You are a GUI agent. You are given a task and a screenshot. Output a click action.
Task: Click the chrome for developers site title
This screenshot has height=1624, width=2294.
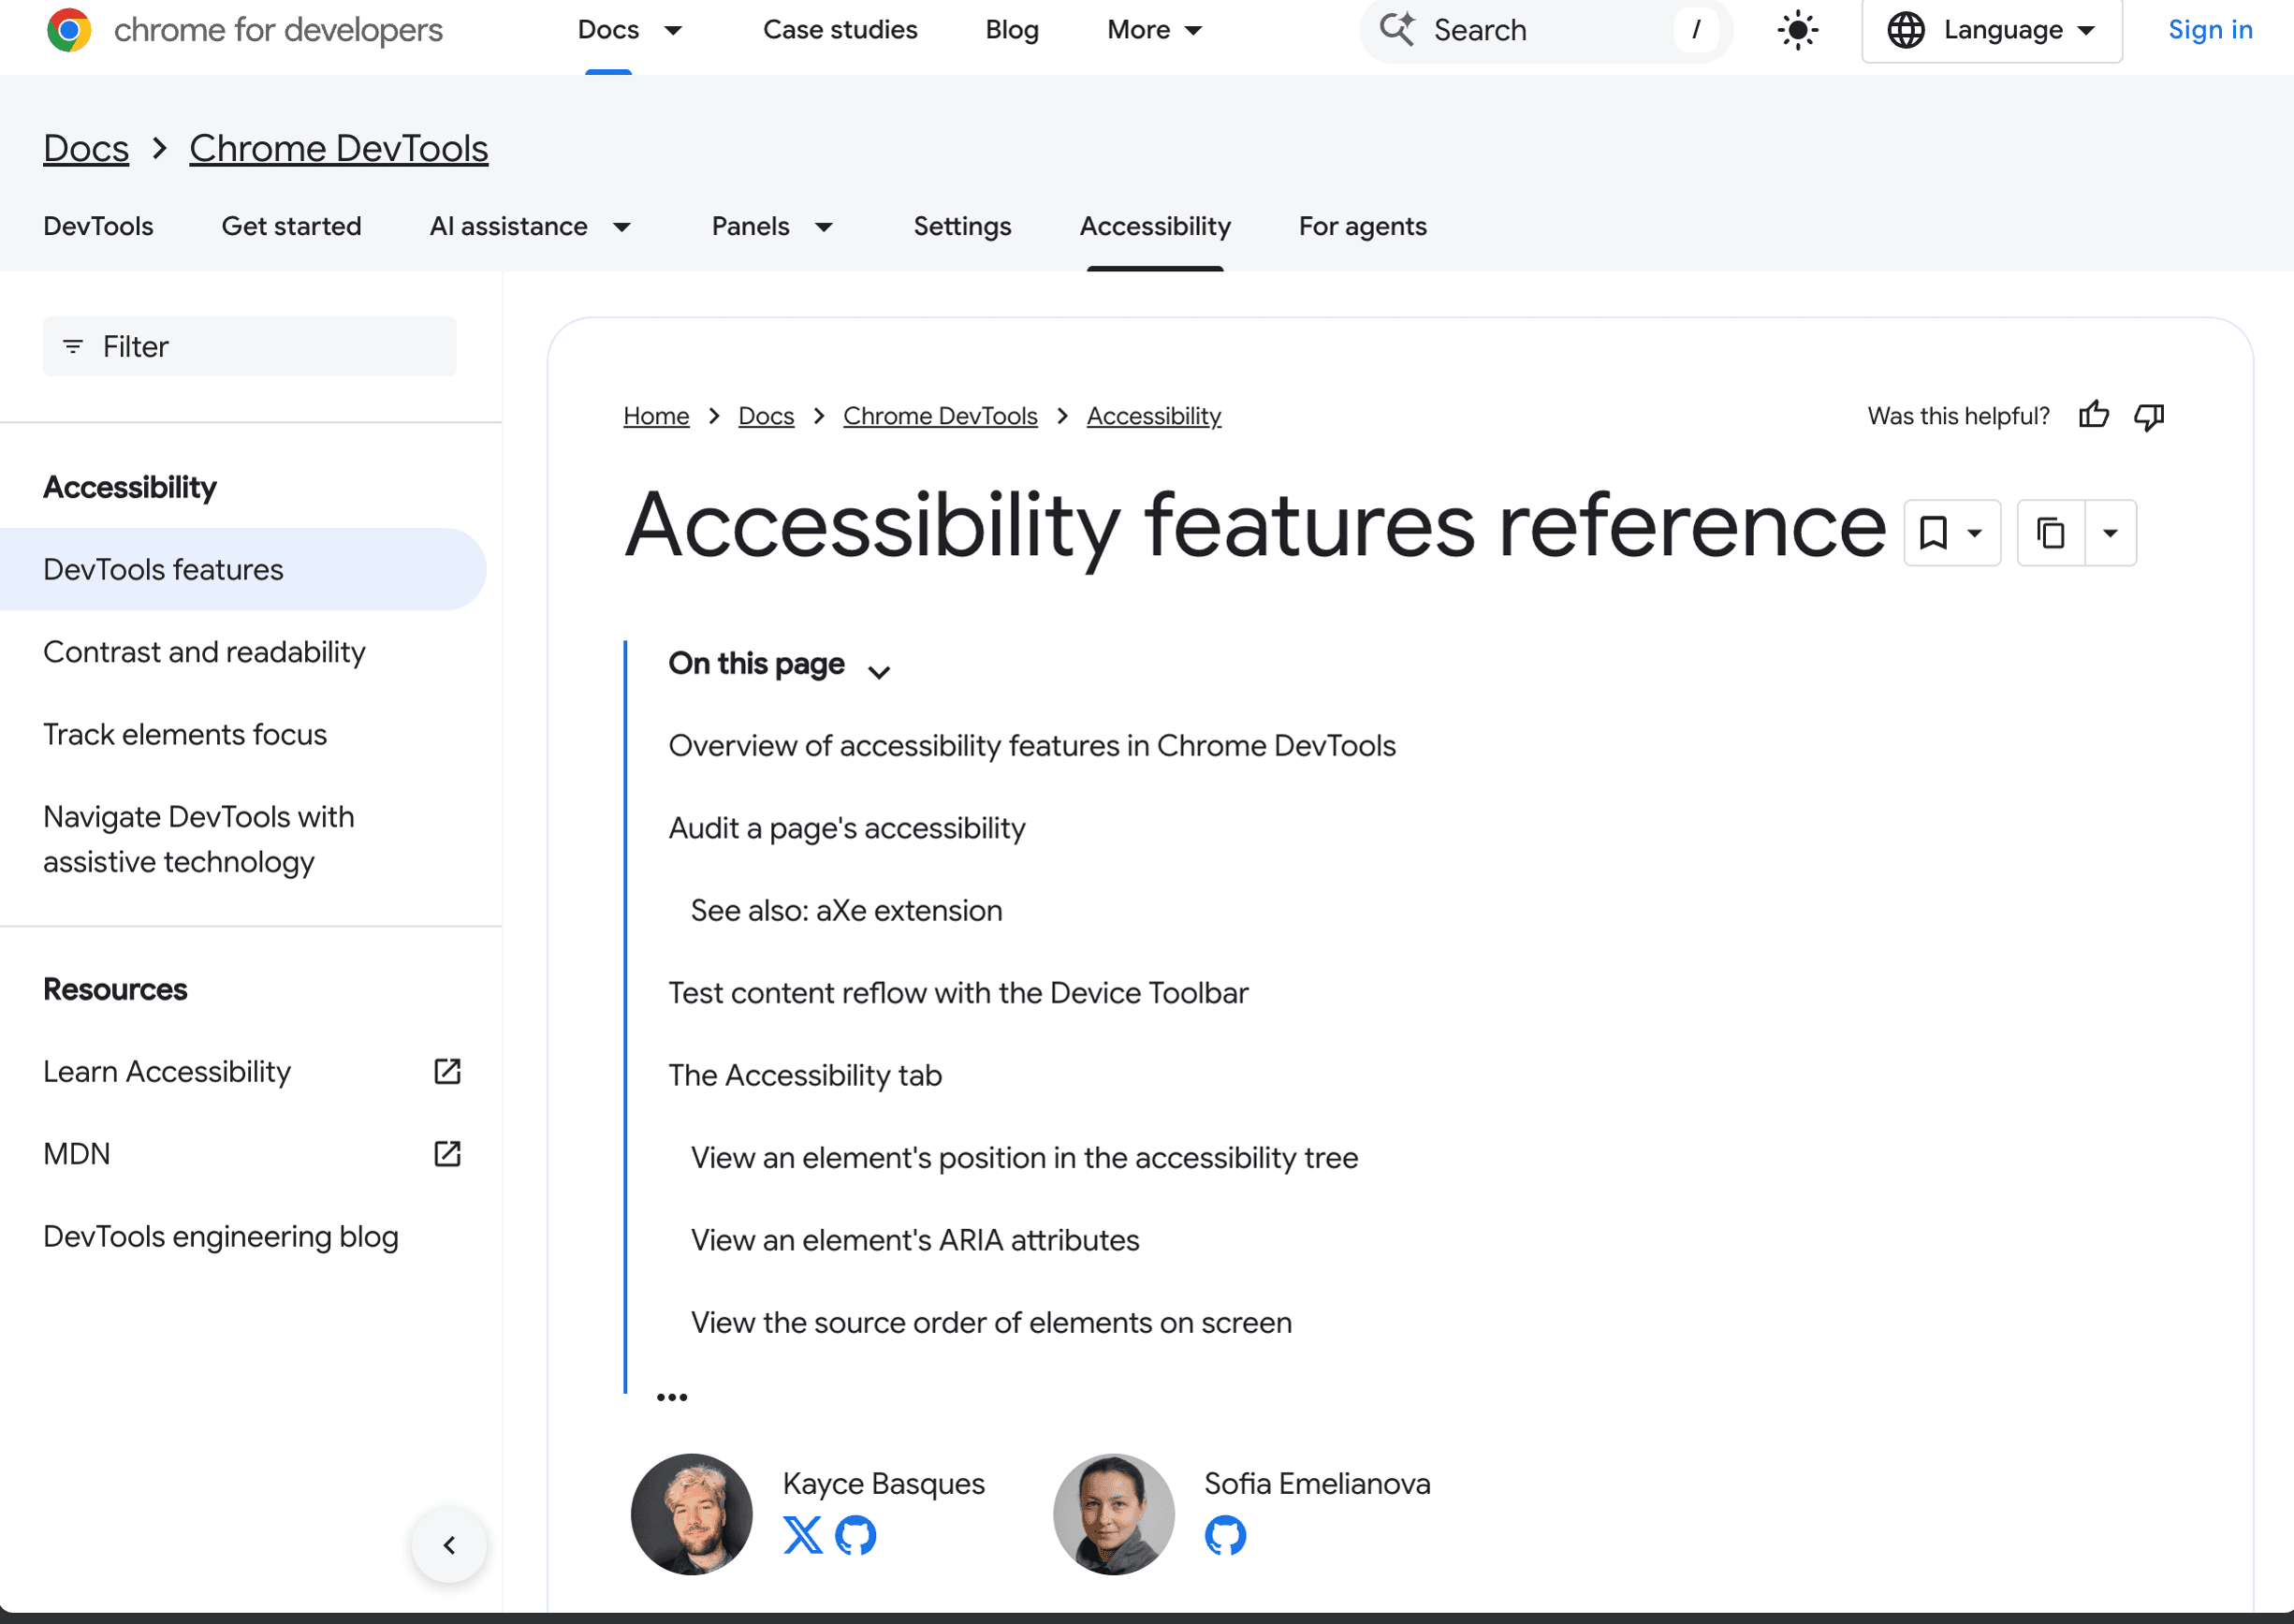278,30
